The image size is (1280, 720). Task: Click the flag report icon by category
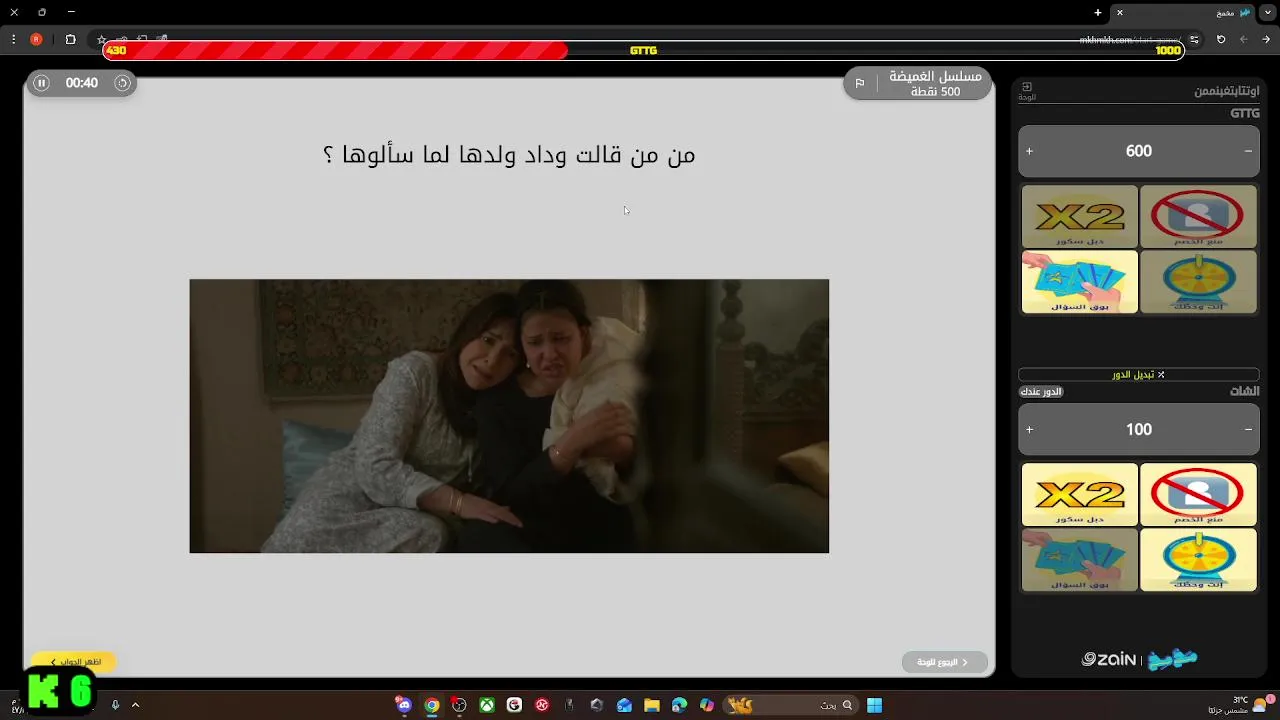tap(859, 83)
